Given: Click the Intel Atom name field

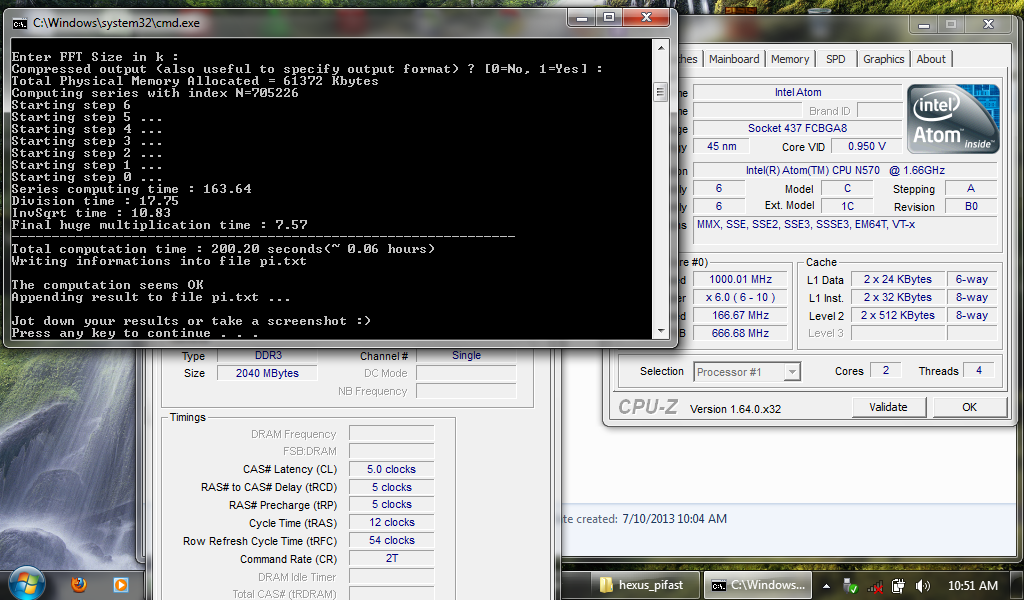Looking at the screenshot, I should 797,92.
